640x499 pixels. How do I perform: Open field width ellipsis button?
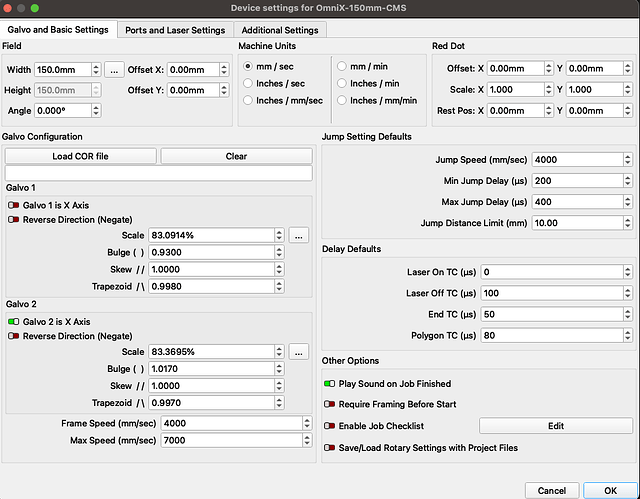coord(114,70)
